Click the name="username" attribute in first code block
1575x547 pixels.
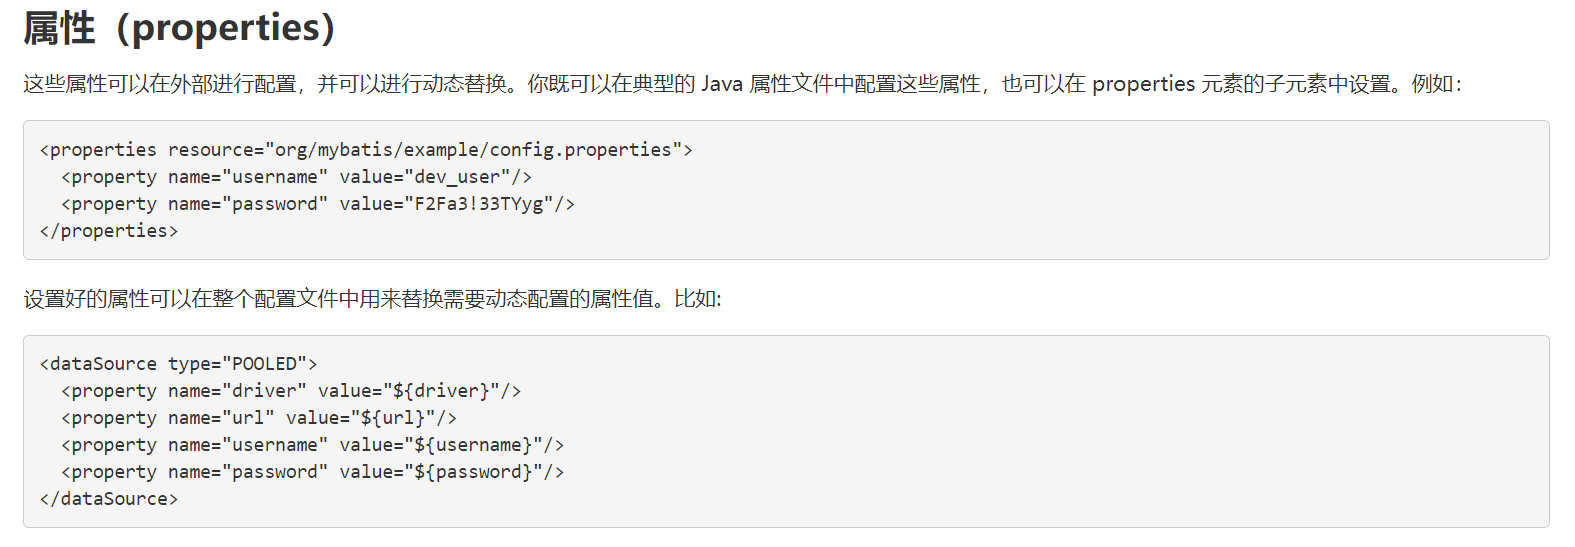pyautogui.click(x=248, y=177)
